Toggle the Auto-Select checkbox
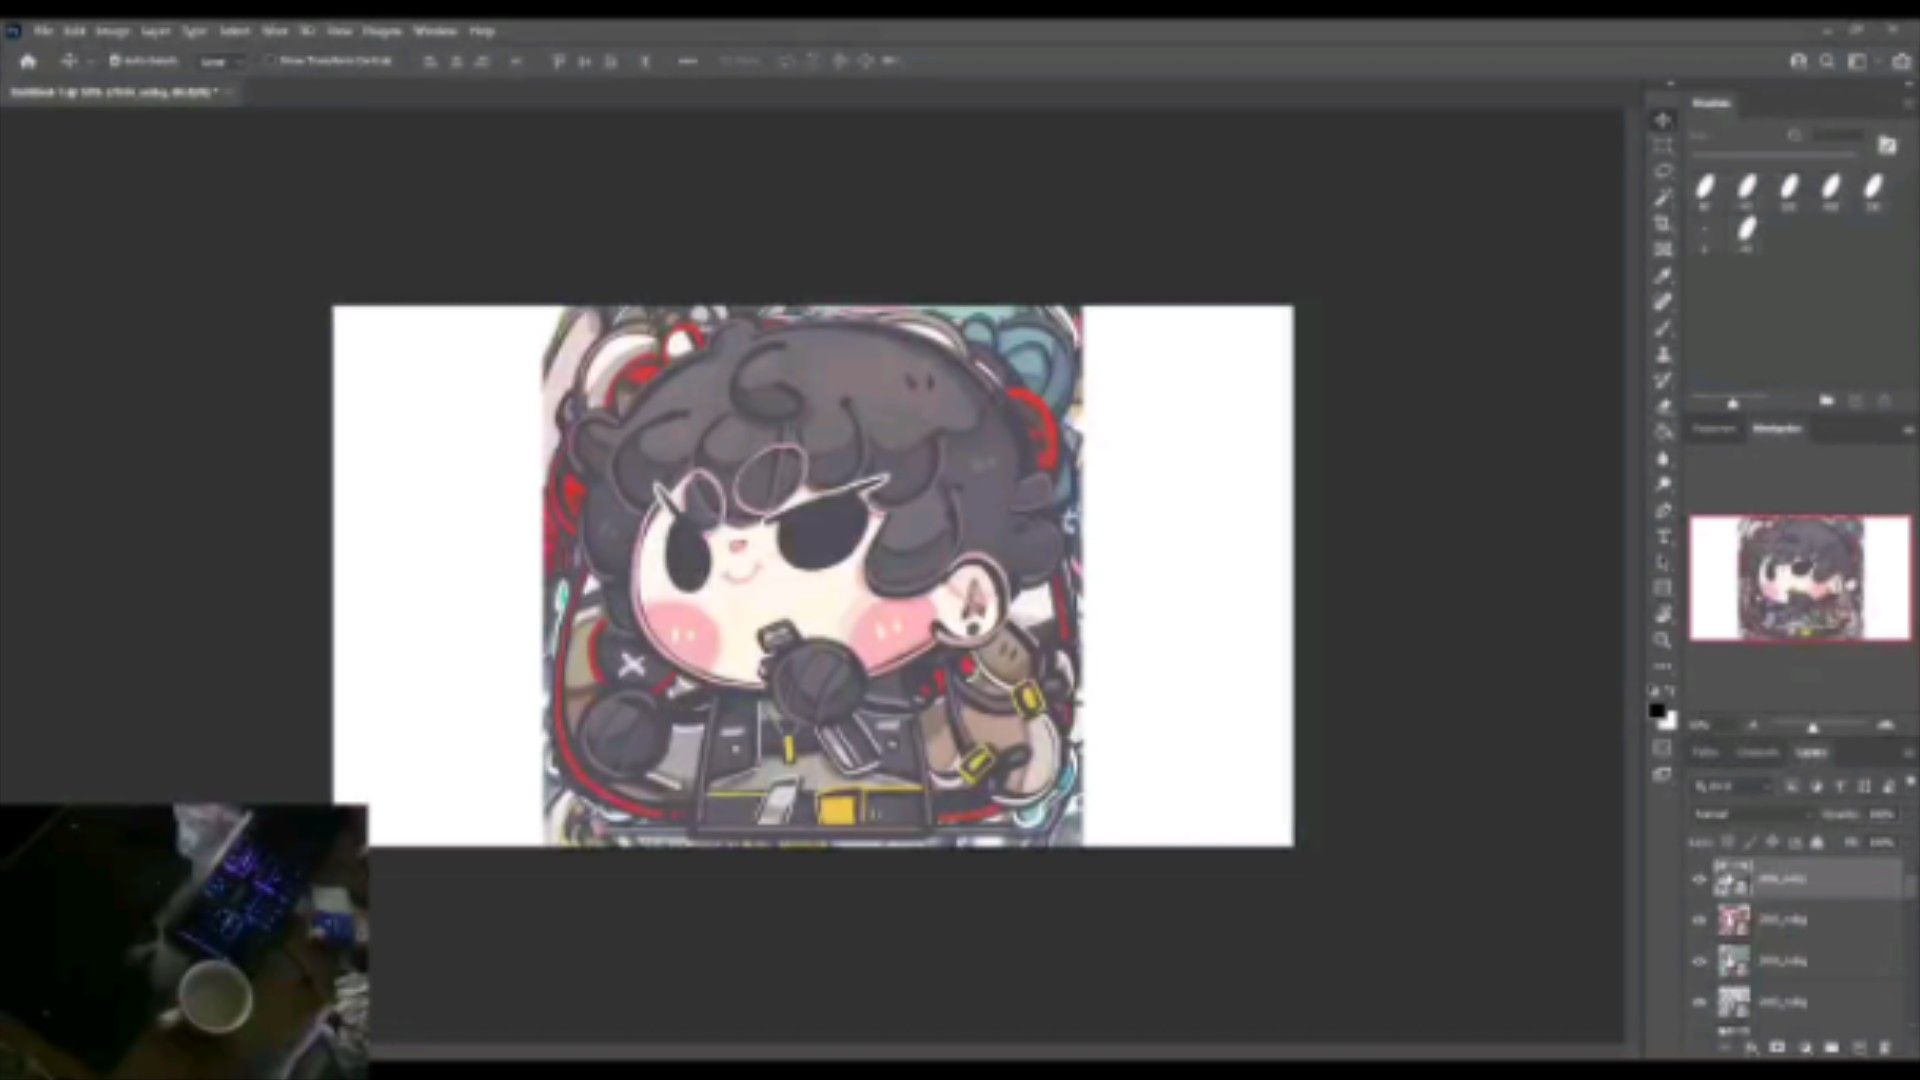This screenshot has height=1080, width=1920. point(115,61)
